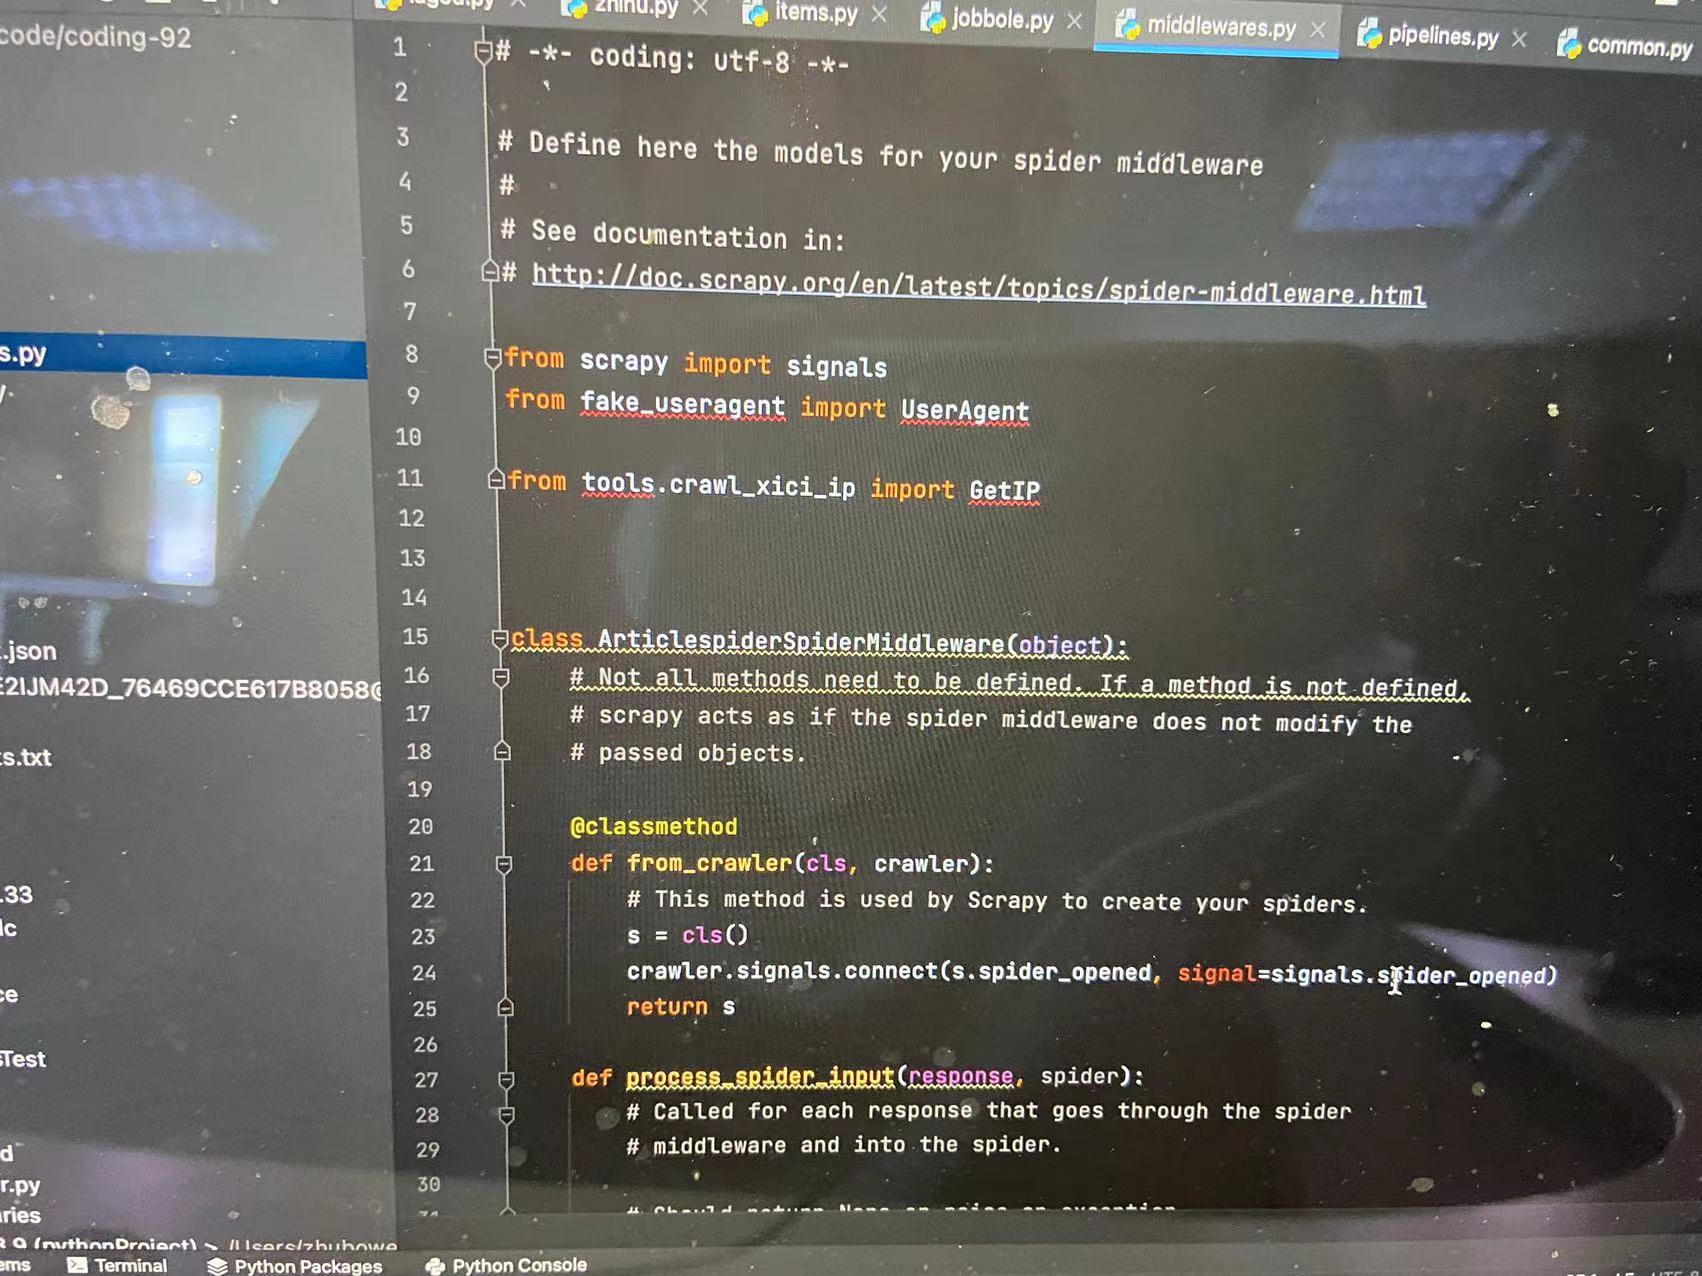Close the items.py tab
The width and height of the screenshot is (1702, 1276).
click(x=879, y=14)
